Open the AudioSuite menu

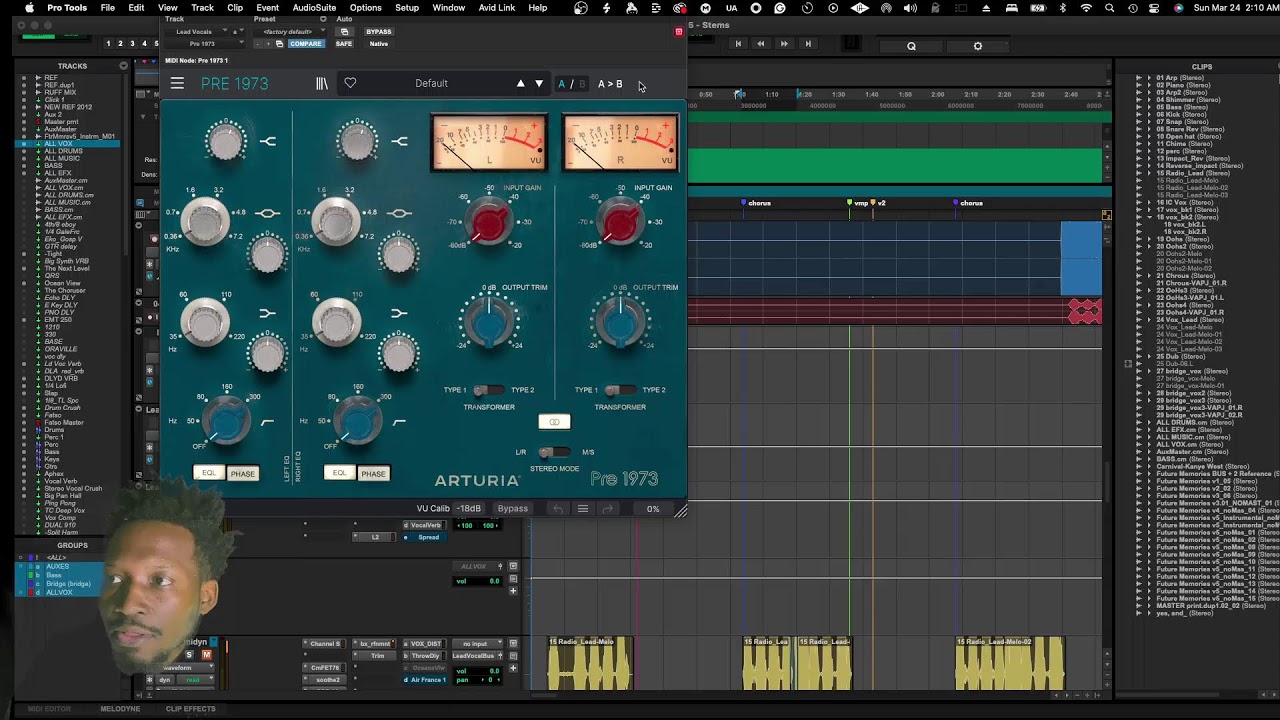(314, 8)
